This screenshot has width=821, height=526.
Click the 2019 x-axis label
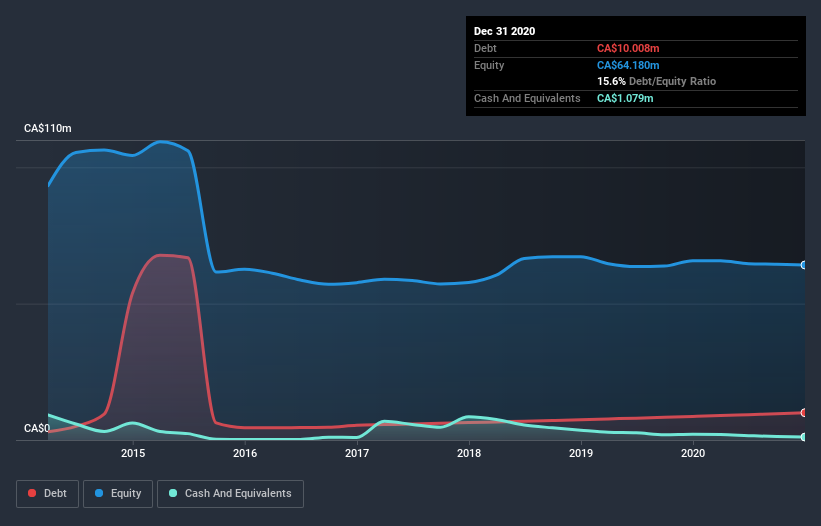[581, 453]
